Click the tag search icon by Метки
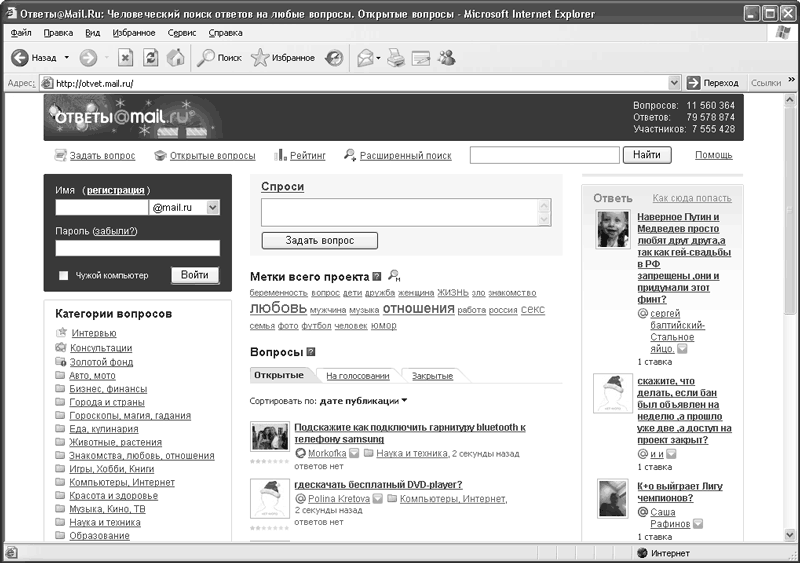The image size is (800, 563). (394, 276)
